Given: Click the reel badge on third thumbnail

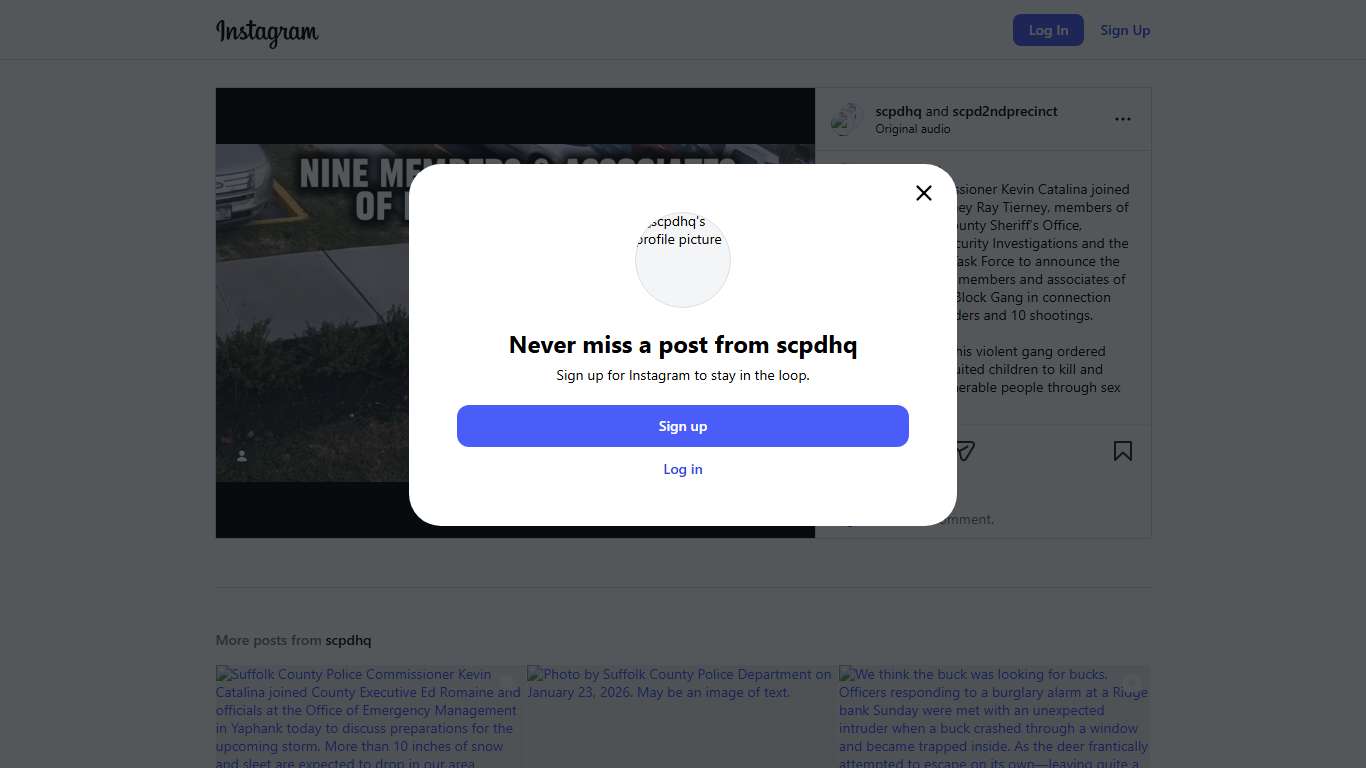Looking at the screenshot, I should pos(1131,683).
